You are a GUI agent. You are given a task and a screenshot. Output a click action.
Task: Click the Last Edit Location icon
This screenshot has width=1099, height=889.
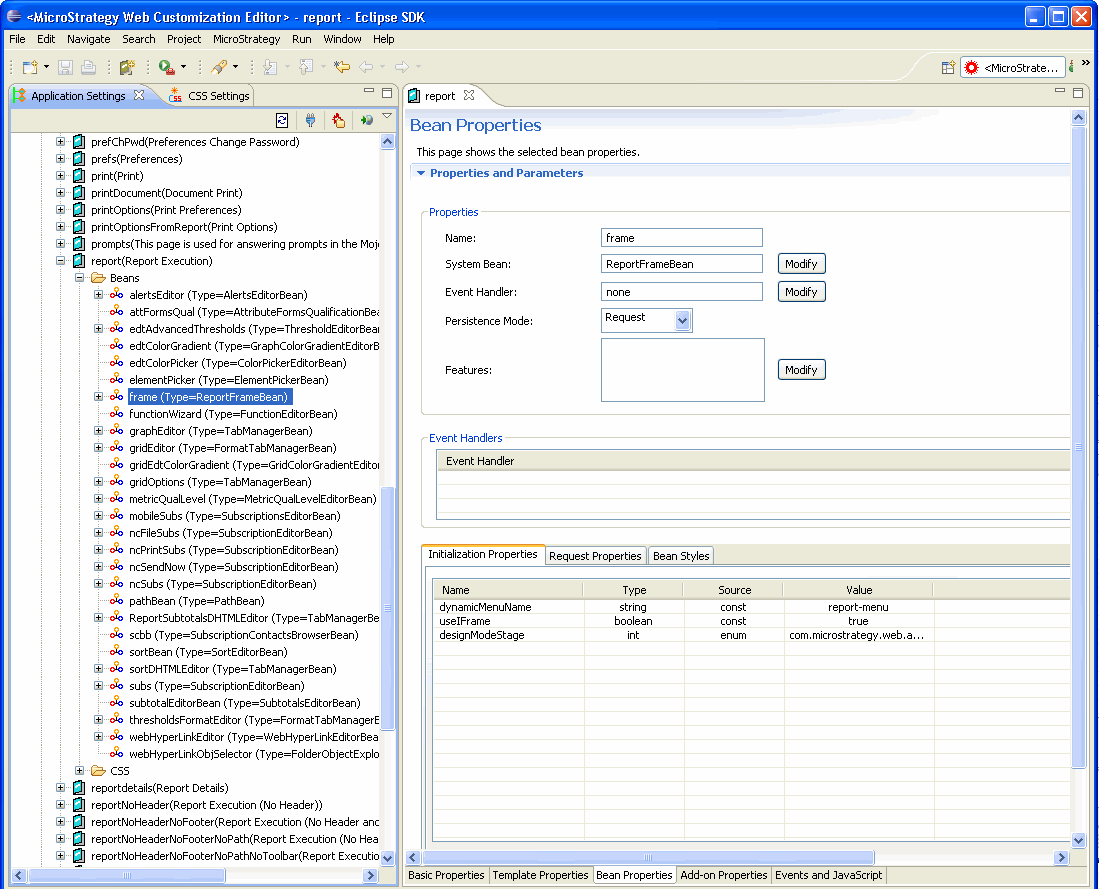[x=341, y=67]
